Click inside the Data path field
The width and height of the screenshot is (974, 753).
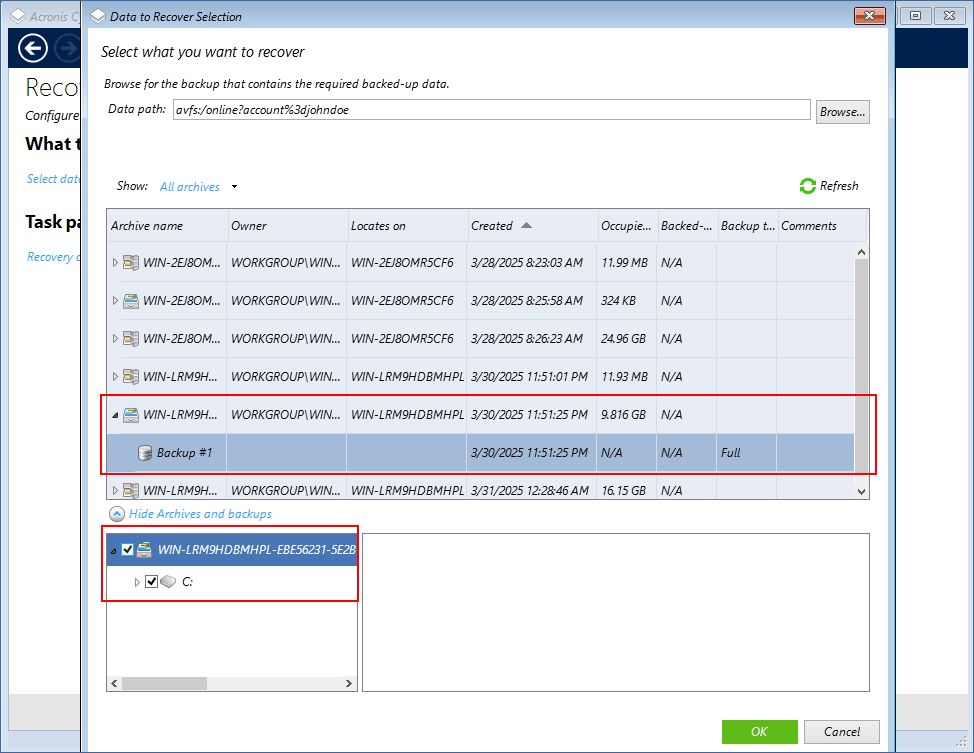pyautogui.click(x=490, y=111)
